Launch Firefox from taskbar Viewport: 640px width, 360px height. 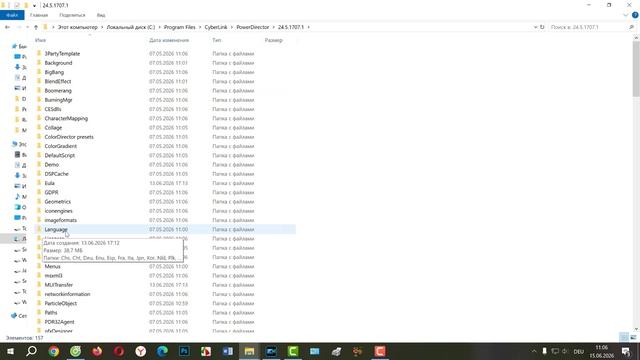[x=97, y=351]
